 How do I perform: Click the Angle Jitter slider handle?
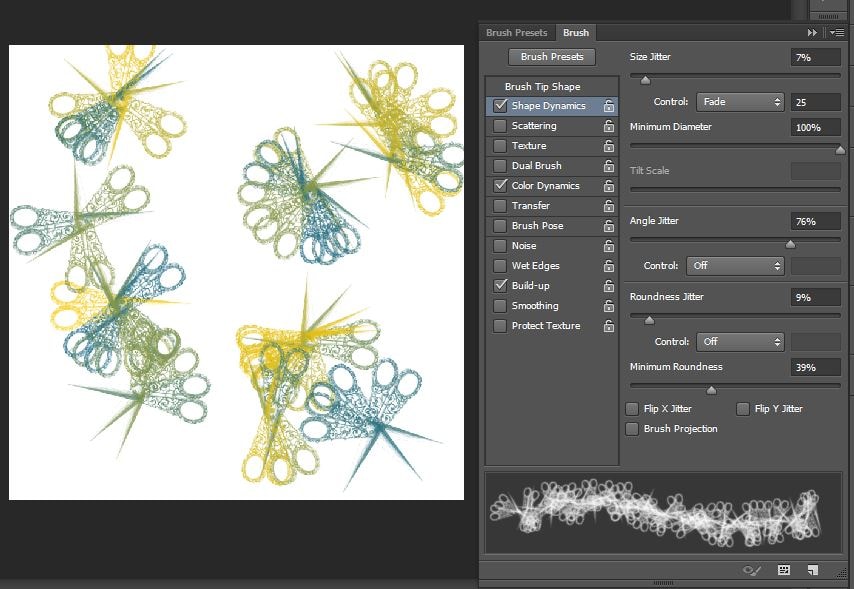[790, 245]
